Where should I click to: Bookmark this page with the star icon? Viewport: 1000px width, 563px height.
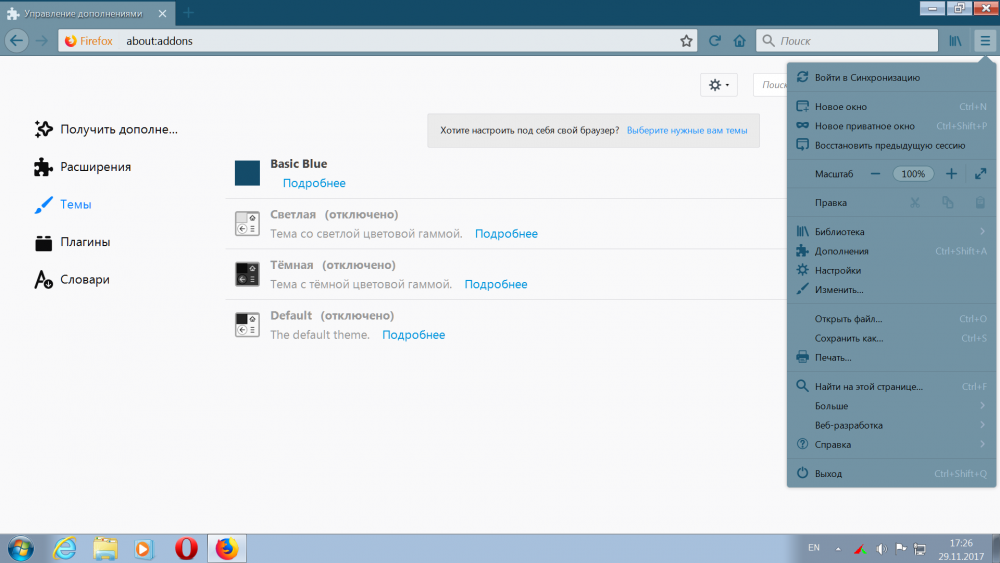686,41
